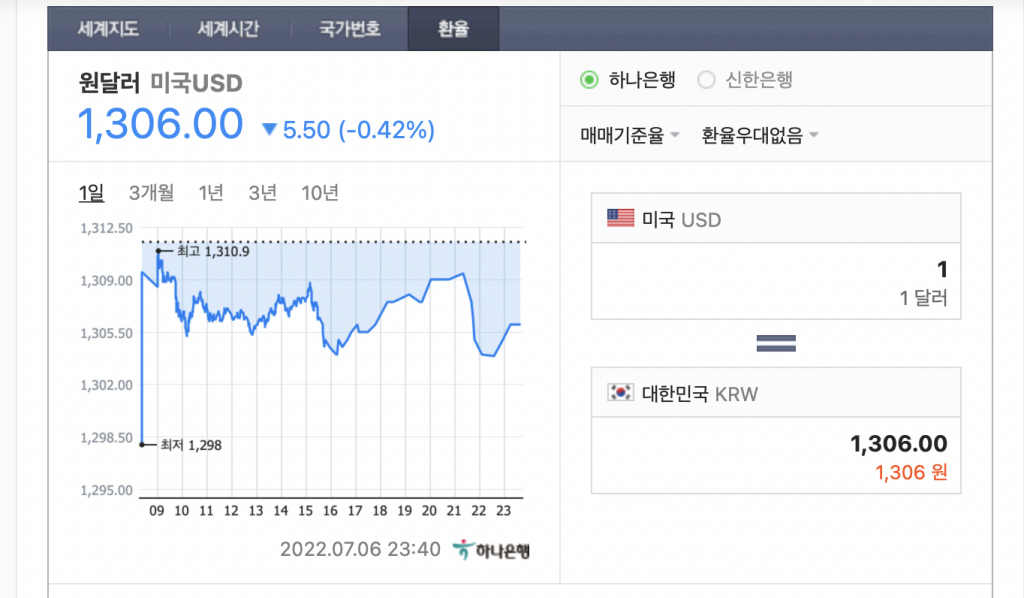Select the 하나은행 radio button
This screenshot has height=598, width=1024.
tap(589, 80)
